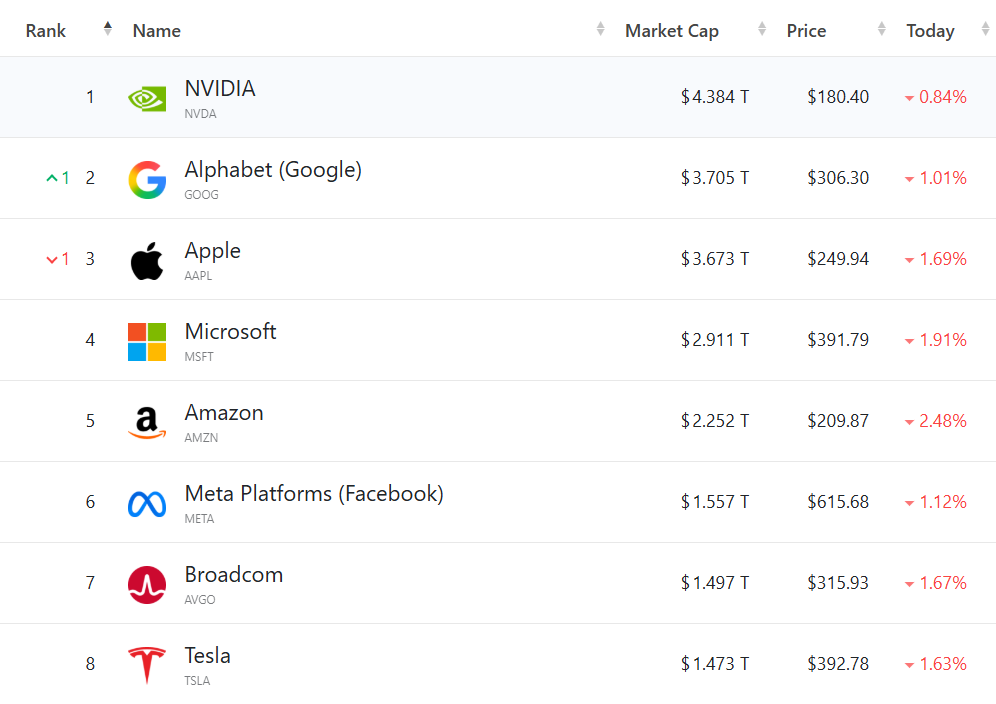The width and height of the screenshot is (996, 704).
Task: Sort by Market Cap arrows
Action: 762,30
